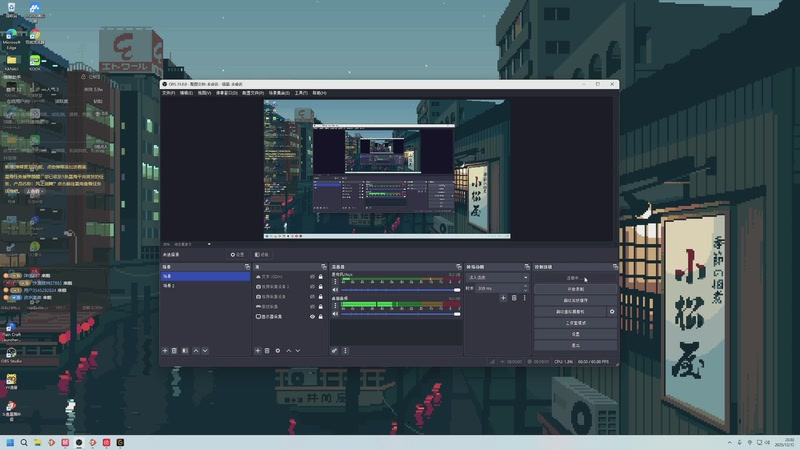Decrease transition duration with stepper down arrow
The width and height of the screenshot is (800, 450).
click(526, 290)
